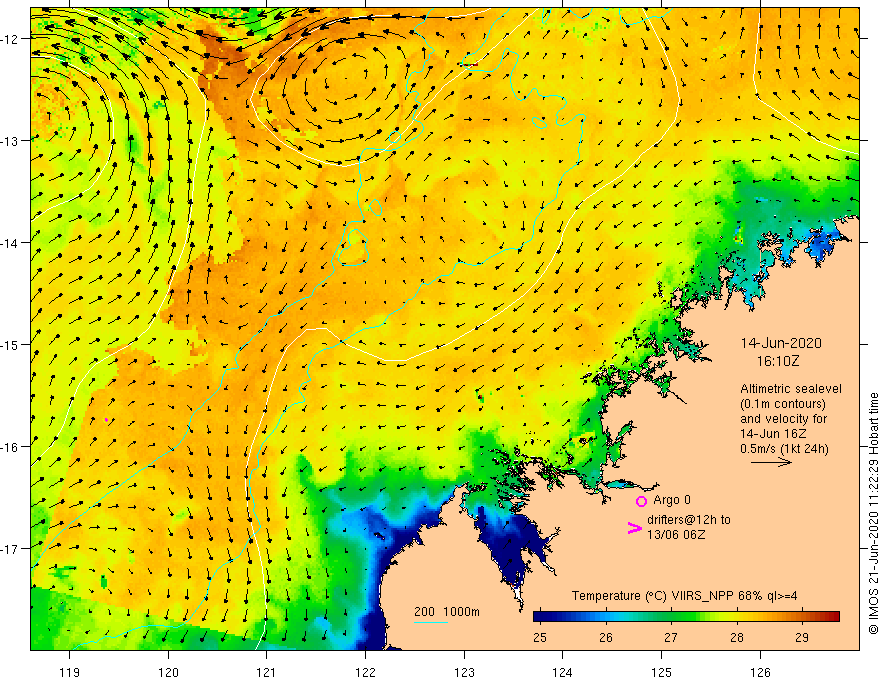Click the cyan 200 1000m depth line sample
Viewport: 880px width, 680px height.
pyautogui.click(x=430, y=622)
